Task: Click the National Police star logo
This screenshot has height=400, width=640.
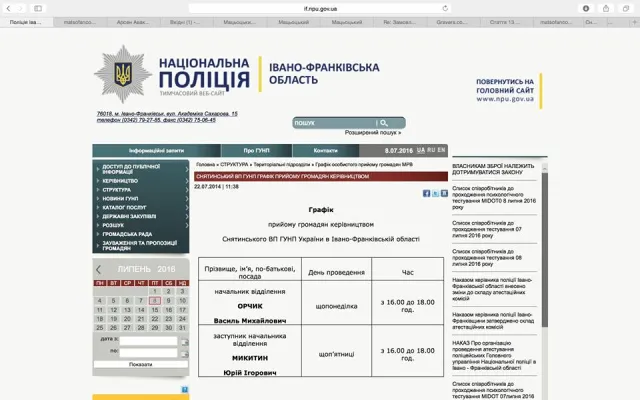Action: click(x=123, y=74)
